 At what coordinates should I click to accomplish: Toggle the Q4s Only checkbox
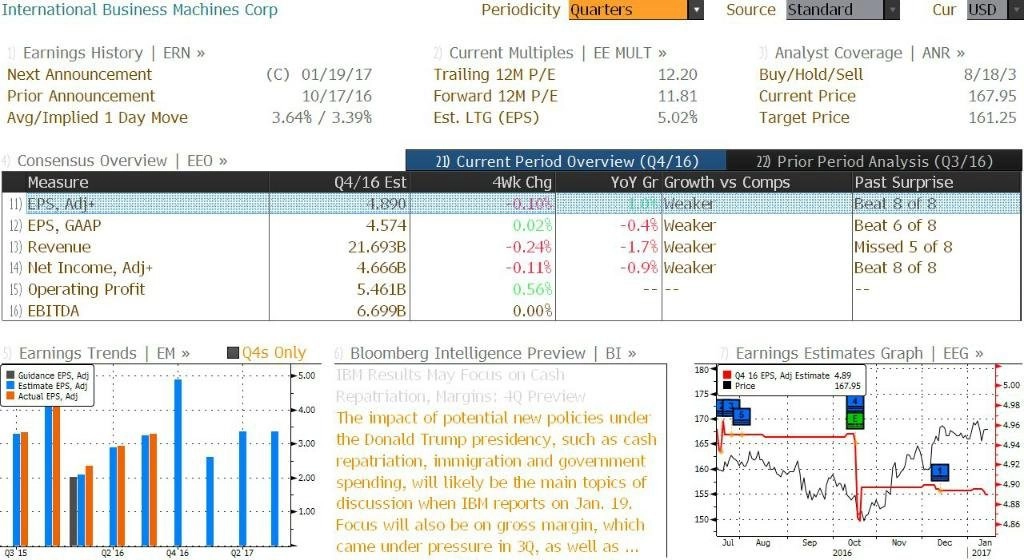click(233, 353)
